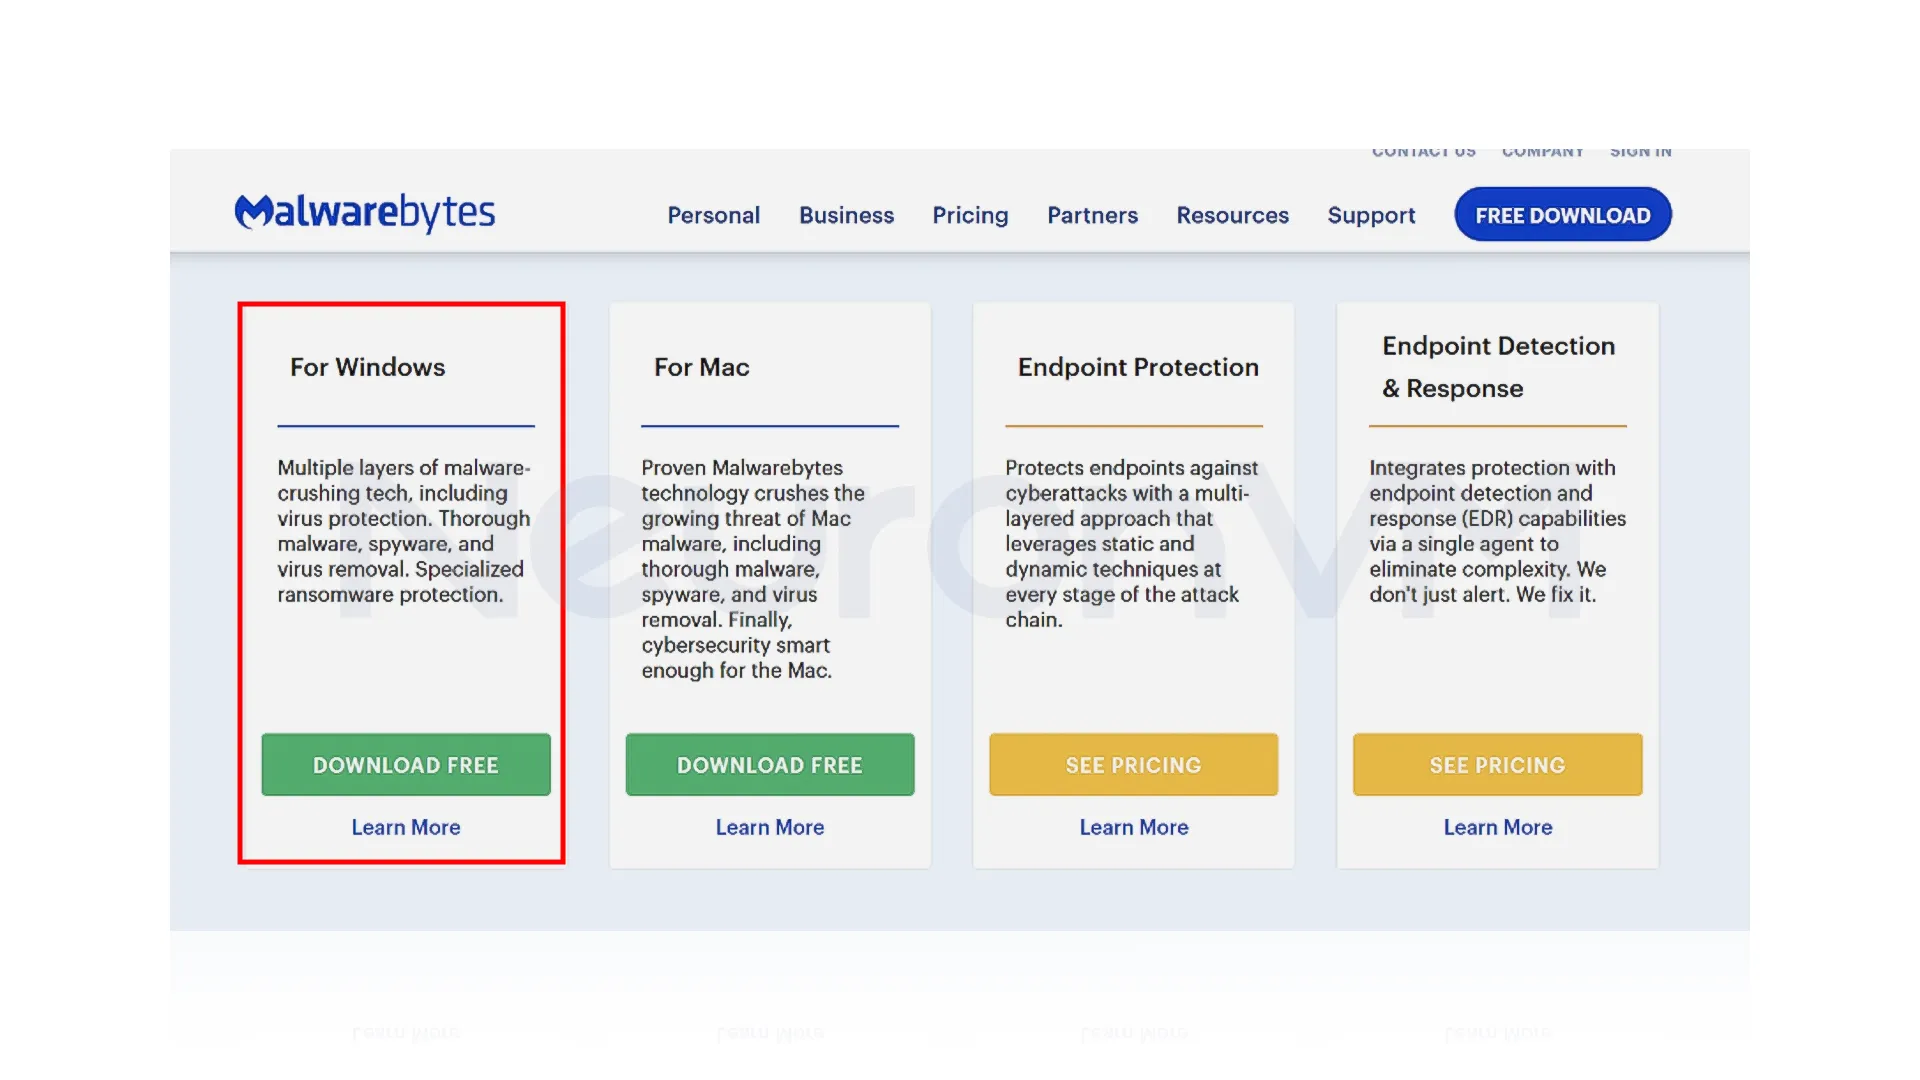Image resolution: width=1920 pixels, height=1080 pixels.
Task: Click the For Mac card heading
Action: 702,367
